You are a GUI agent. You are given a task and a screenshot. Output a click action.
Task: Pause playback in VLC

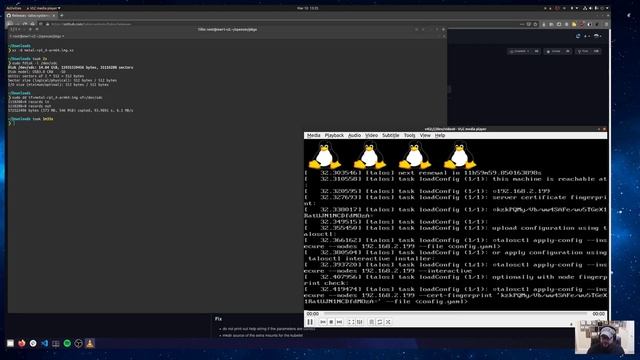point(310,322)
